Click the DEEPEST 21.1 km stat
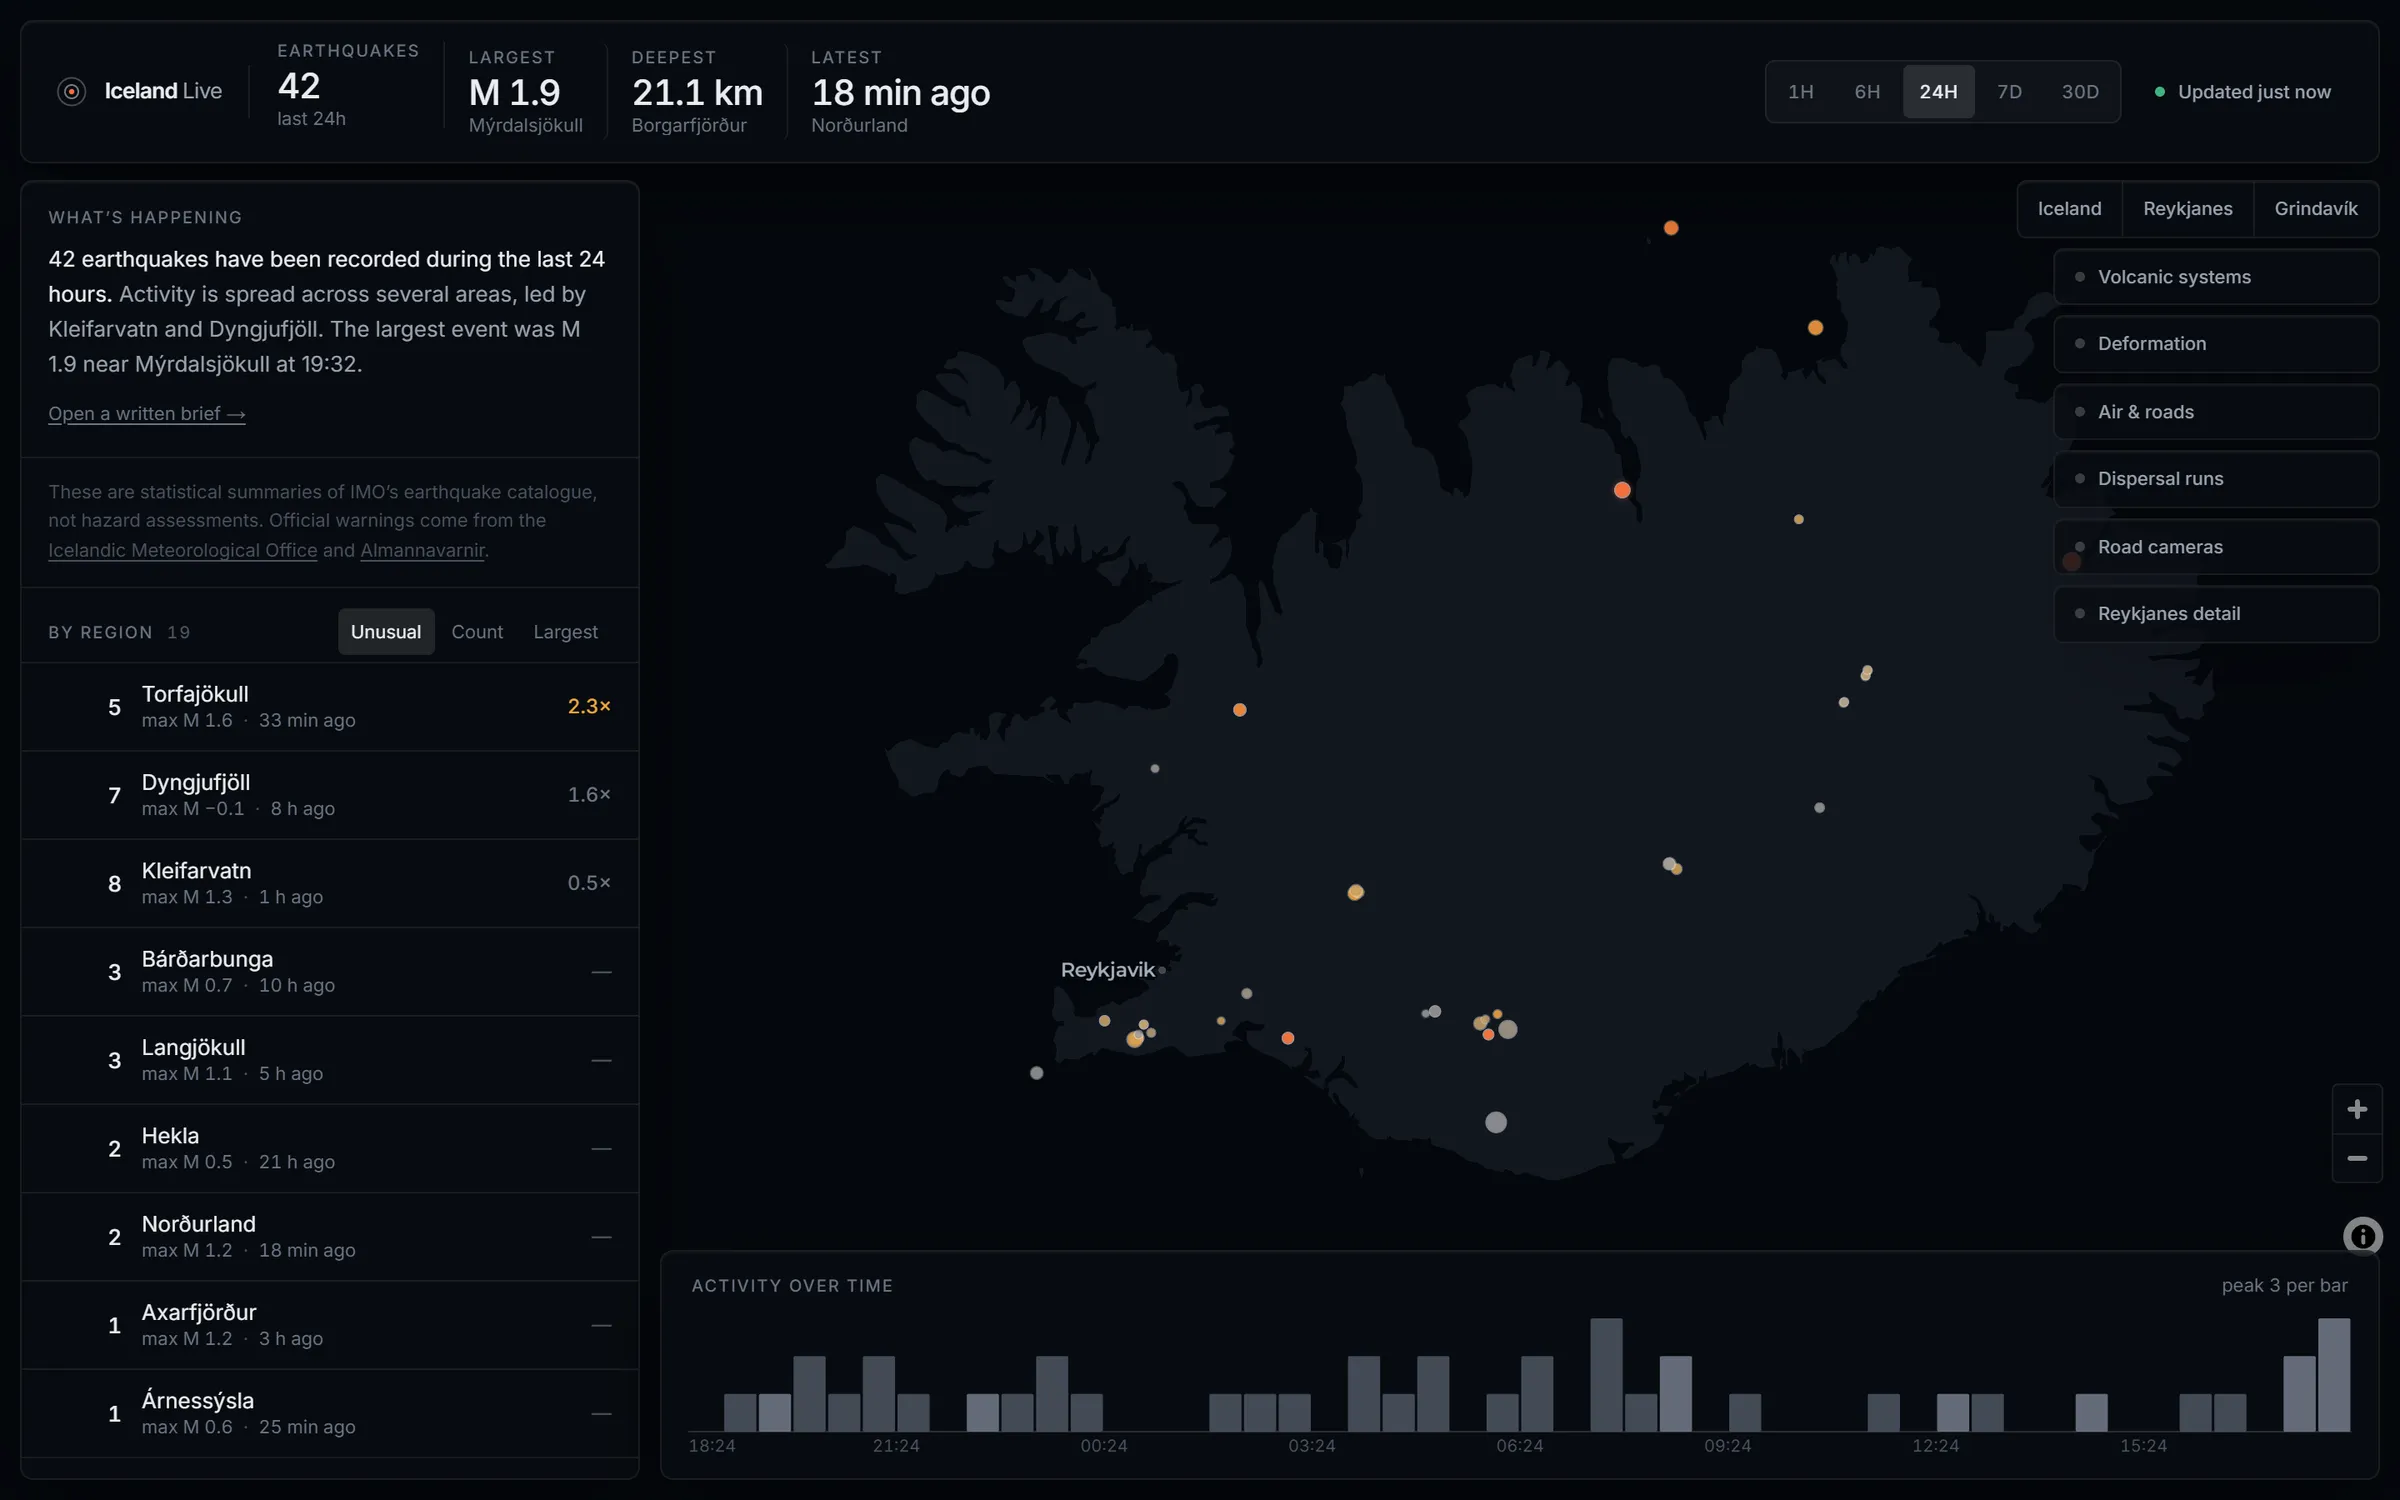Viewport: 2400px width, 1500px height. [x=697, y=92]
